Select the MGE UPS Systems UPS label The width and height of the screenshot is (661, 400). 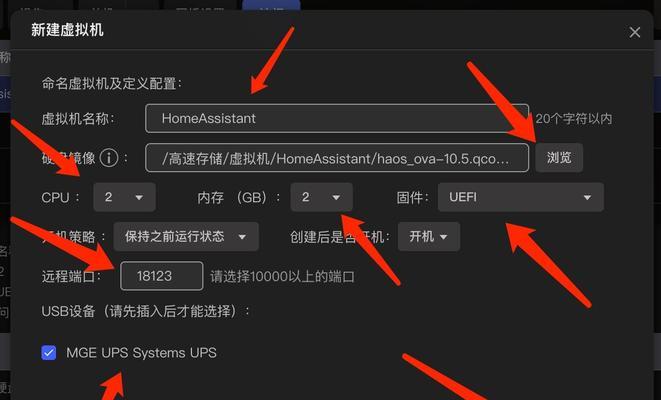coord(141,352)
